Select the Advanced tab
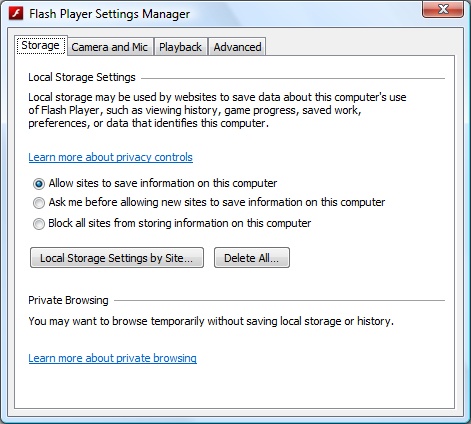This screenshot has height=424, width=471. pos(237,47)
